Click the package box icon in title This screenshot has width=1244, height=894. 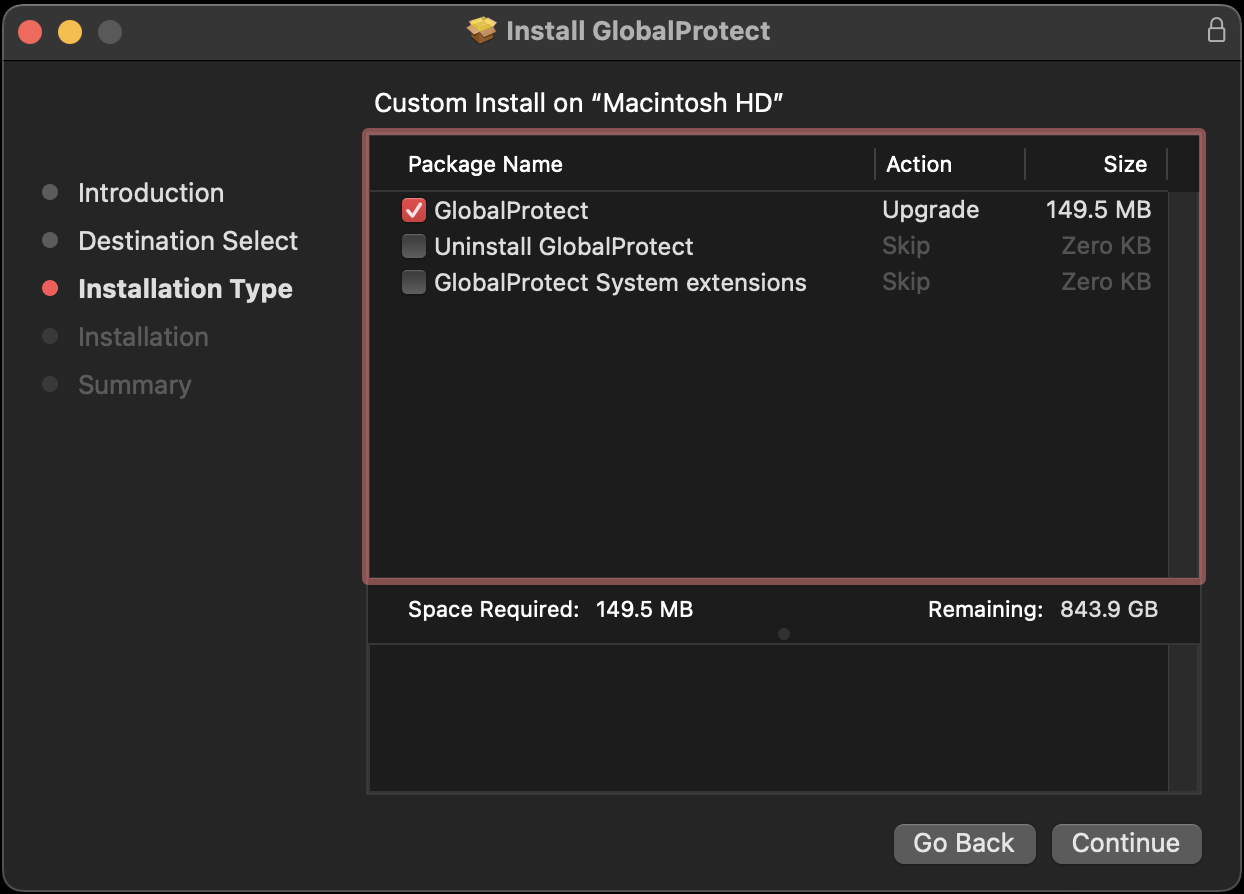click(482, 31)
